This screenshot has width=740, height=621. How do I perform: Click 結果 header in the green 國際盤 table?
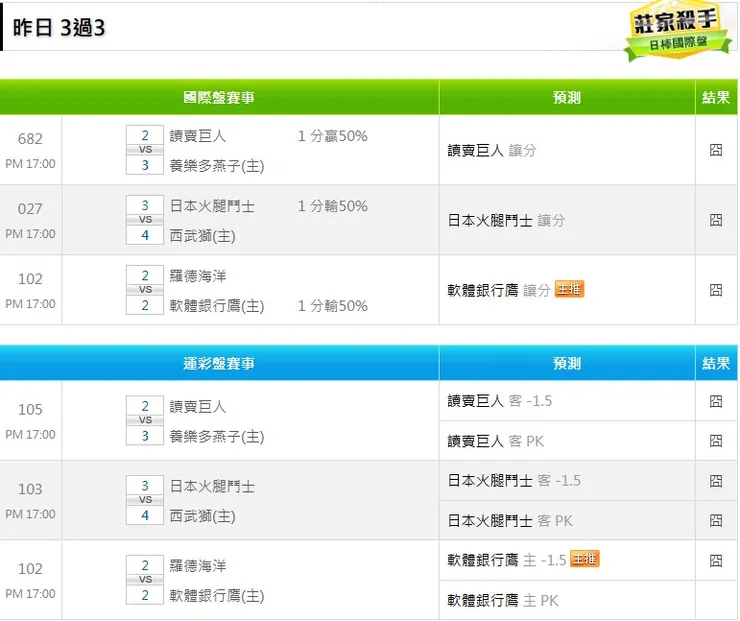tap(716, 97)
